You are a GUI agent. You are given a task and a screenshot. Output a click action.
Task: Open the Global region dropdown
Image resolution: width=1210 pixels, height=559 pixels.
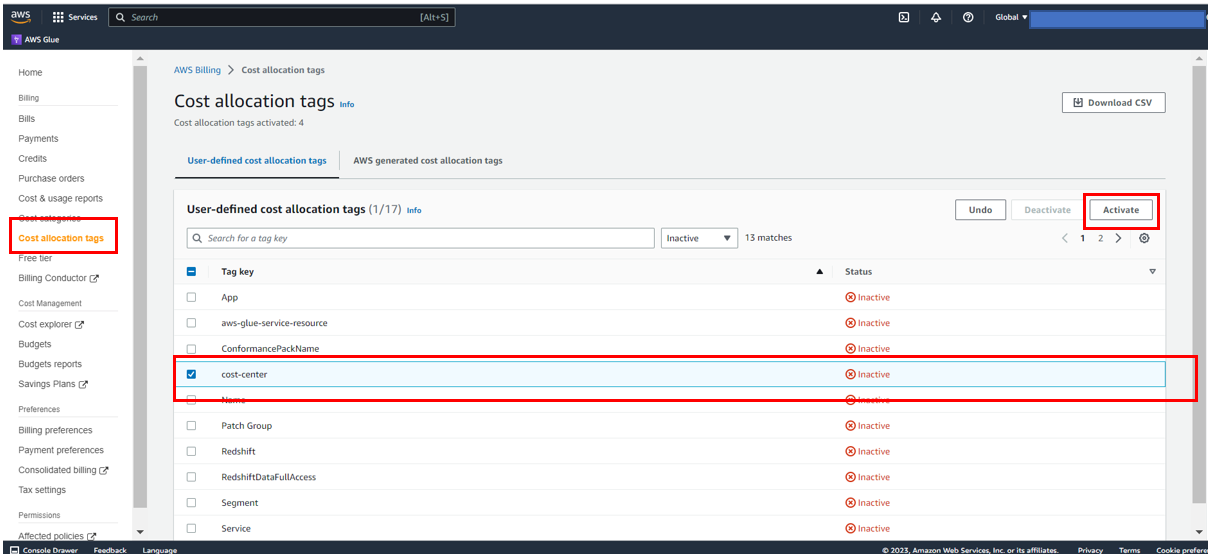[1011, 17]
